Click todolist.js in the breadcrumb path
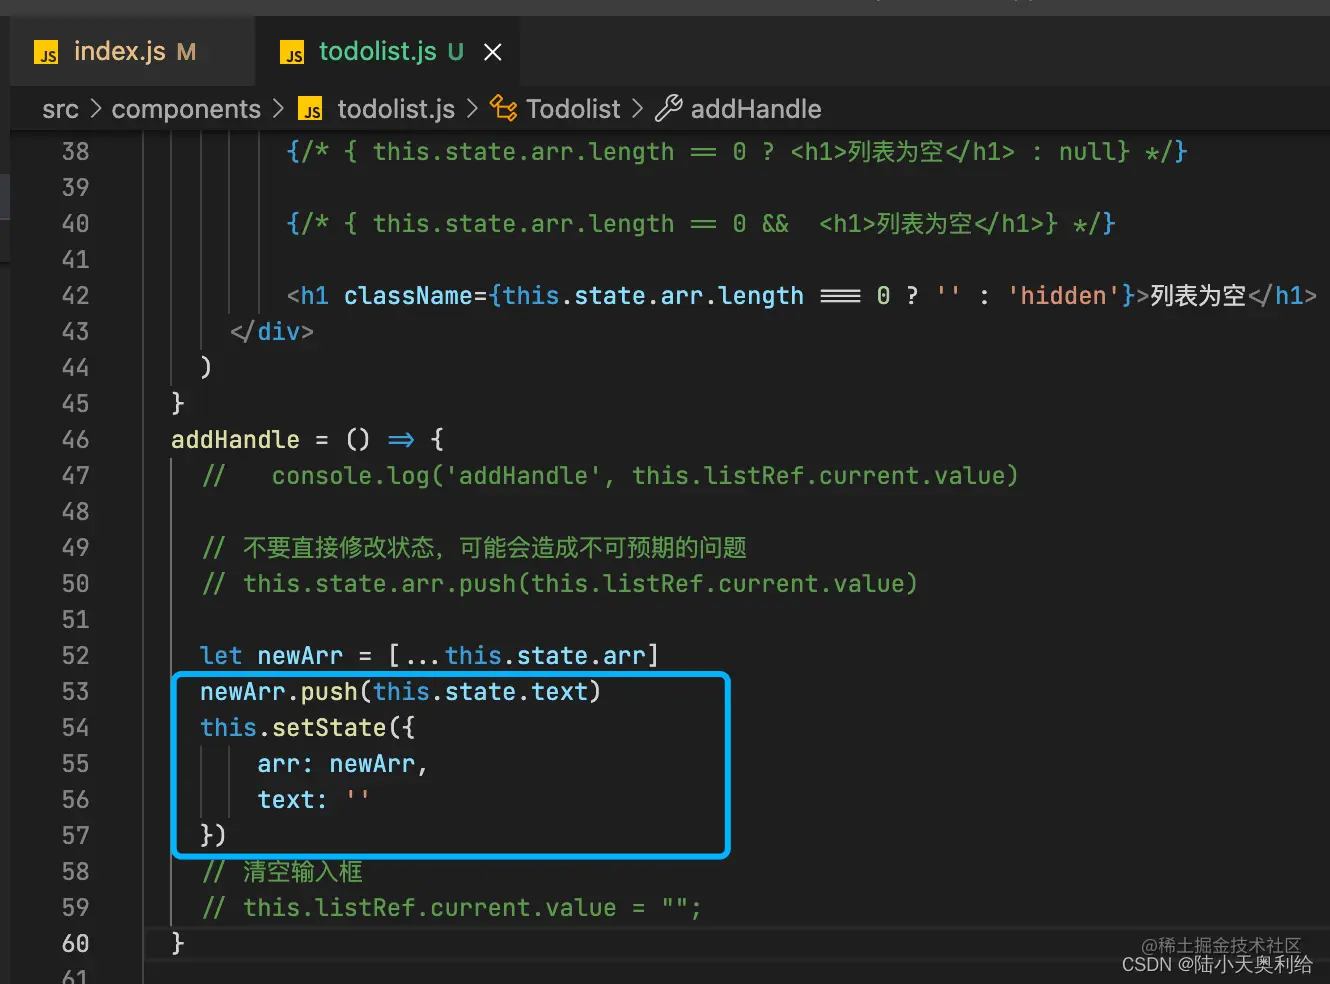 click(x=396, y=109)
